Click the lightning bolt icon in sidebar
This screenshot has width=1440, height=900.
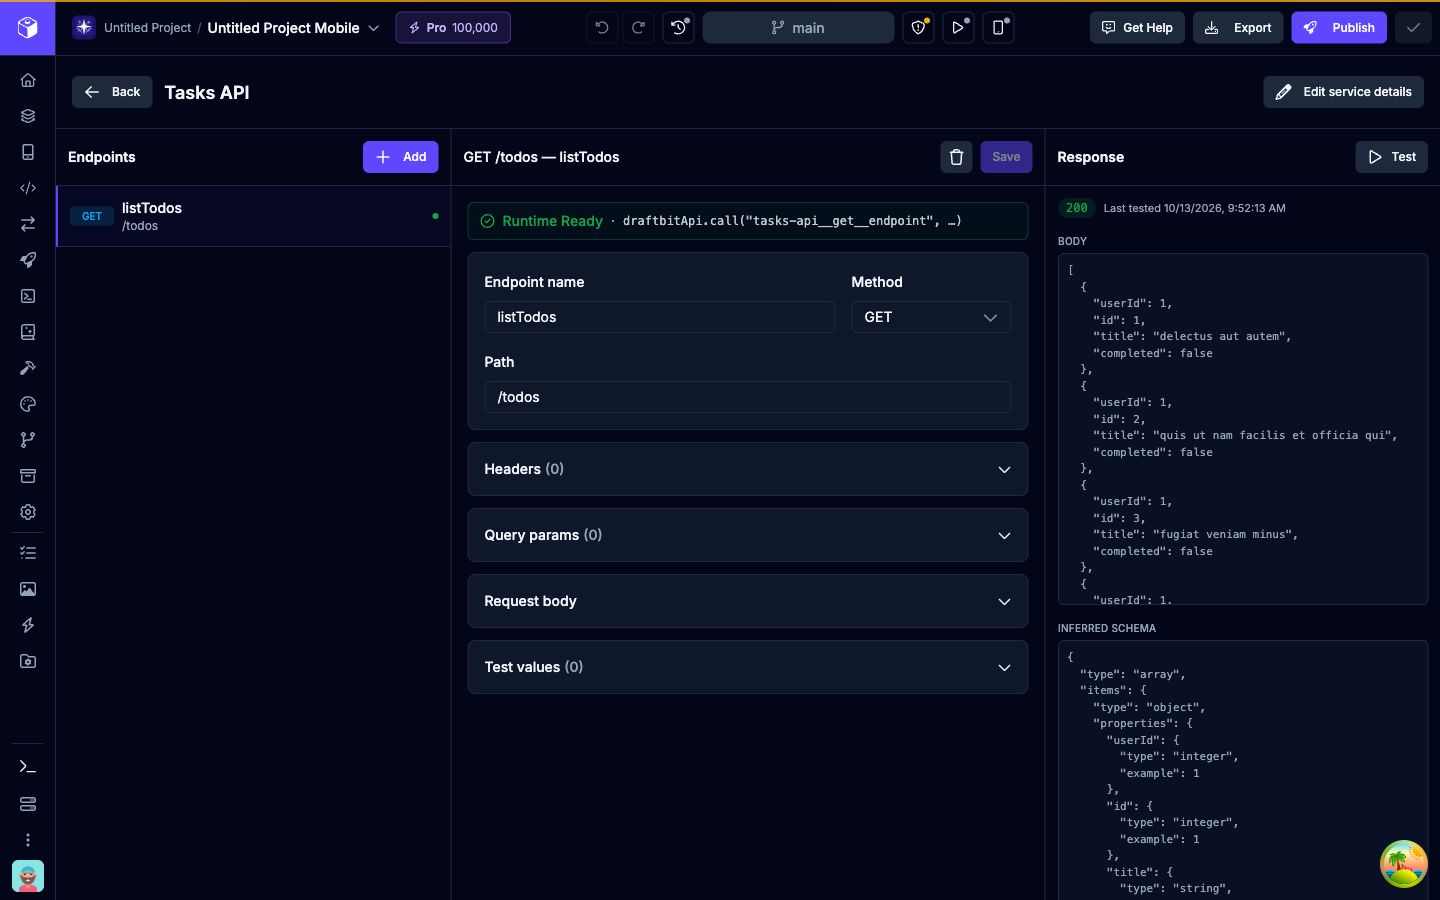point(28,625)
